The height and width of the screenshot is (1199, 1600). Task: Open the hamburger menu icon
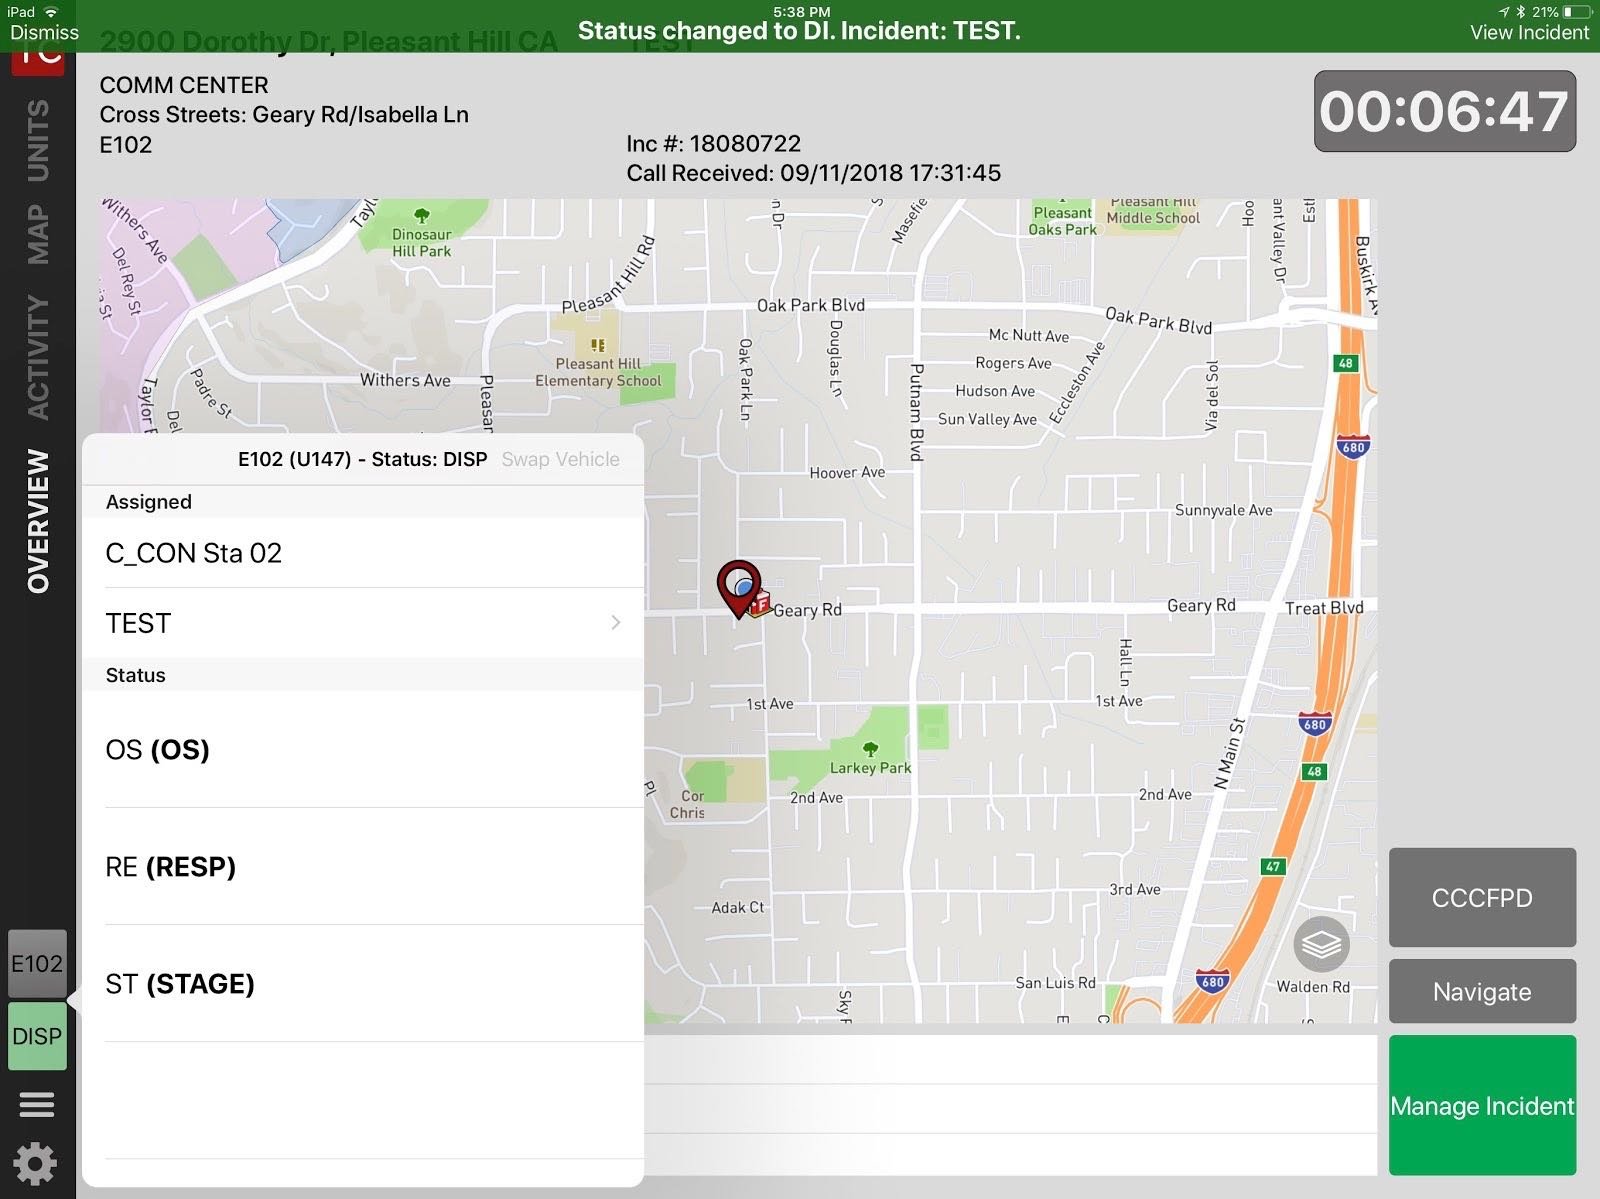click(37, 1105)
